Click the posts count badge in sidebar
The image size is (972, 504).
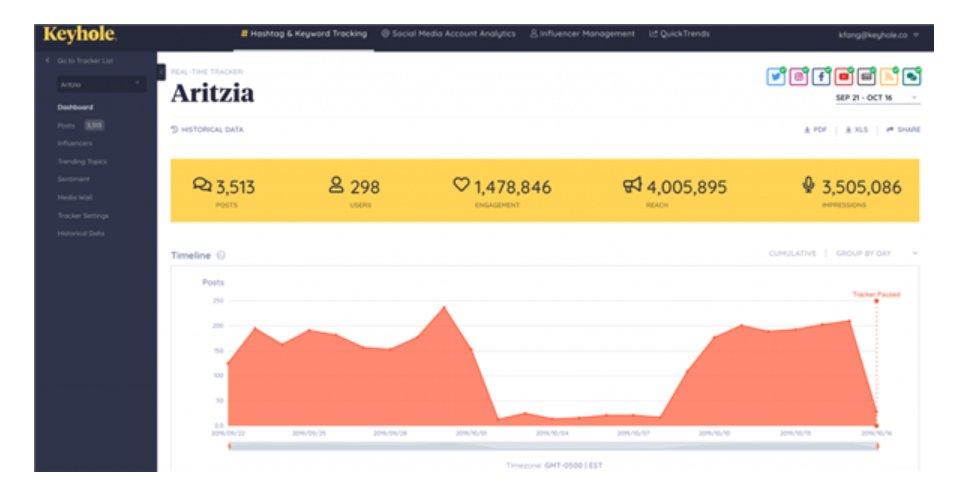(x=94, y=125)
